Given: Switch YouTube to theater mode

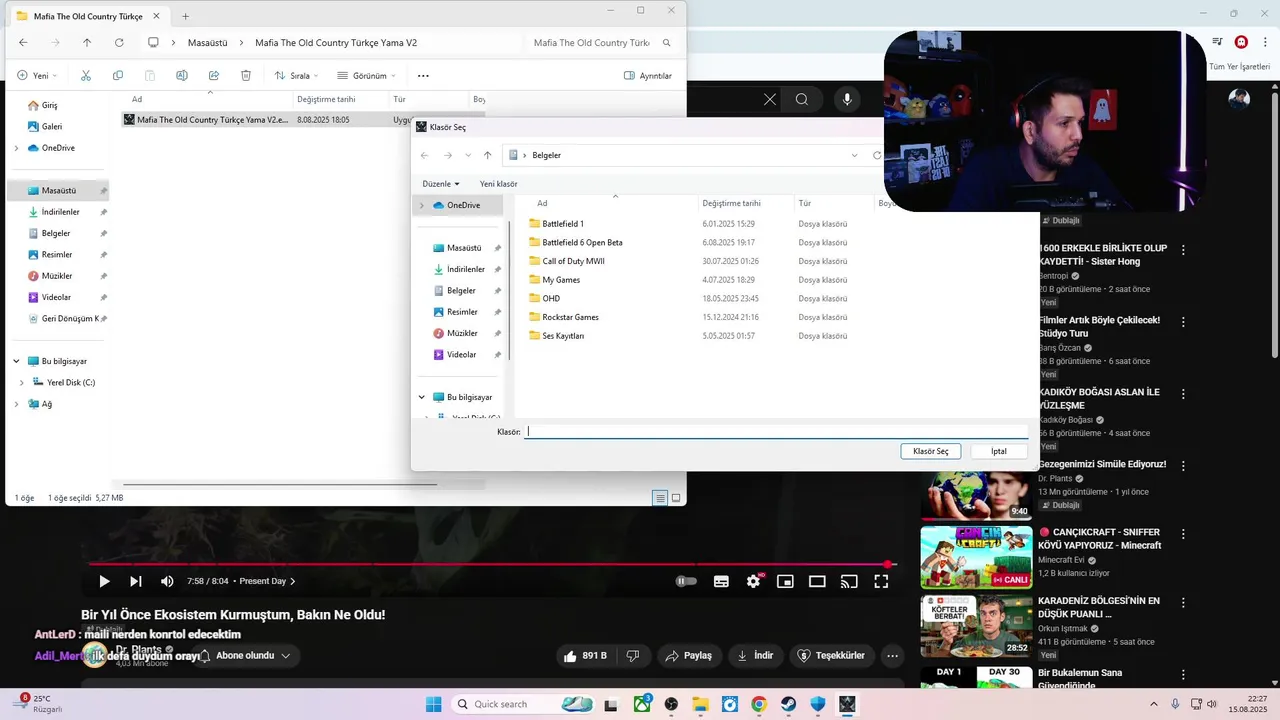Looking at the screenshot, I should [x=817, y=581].
